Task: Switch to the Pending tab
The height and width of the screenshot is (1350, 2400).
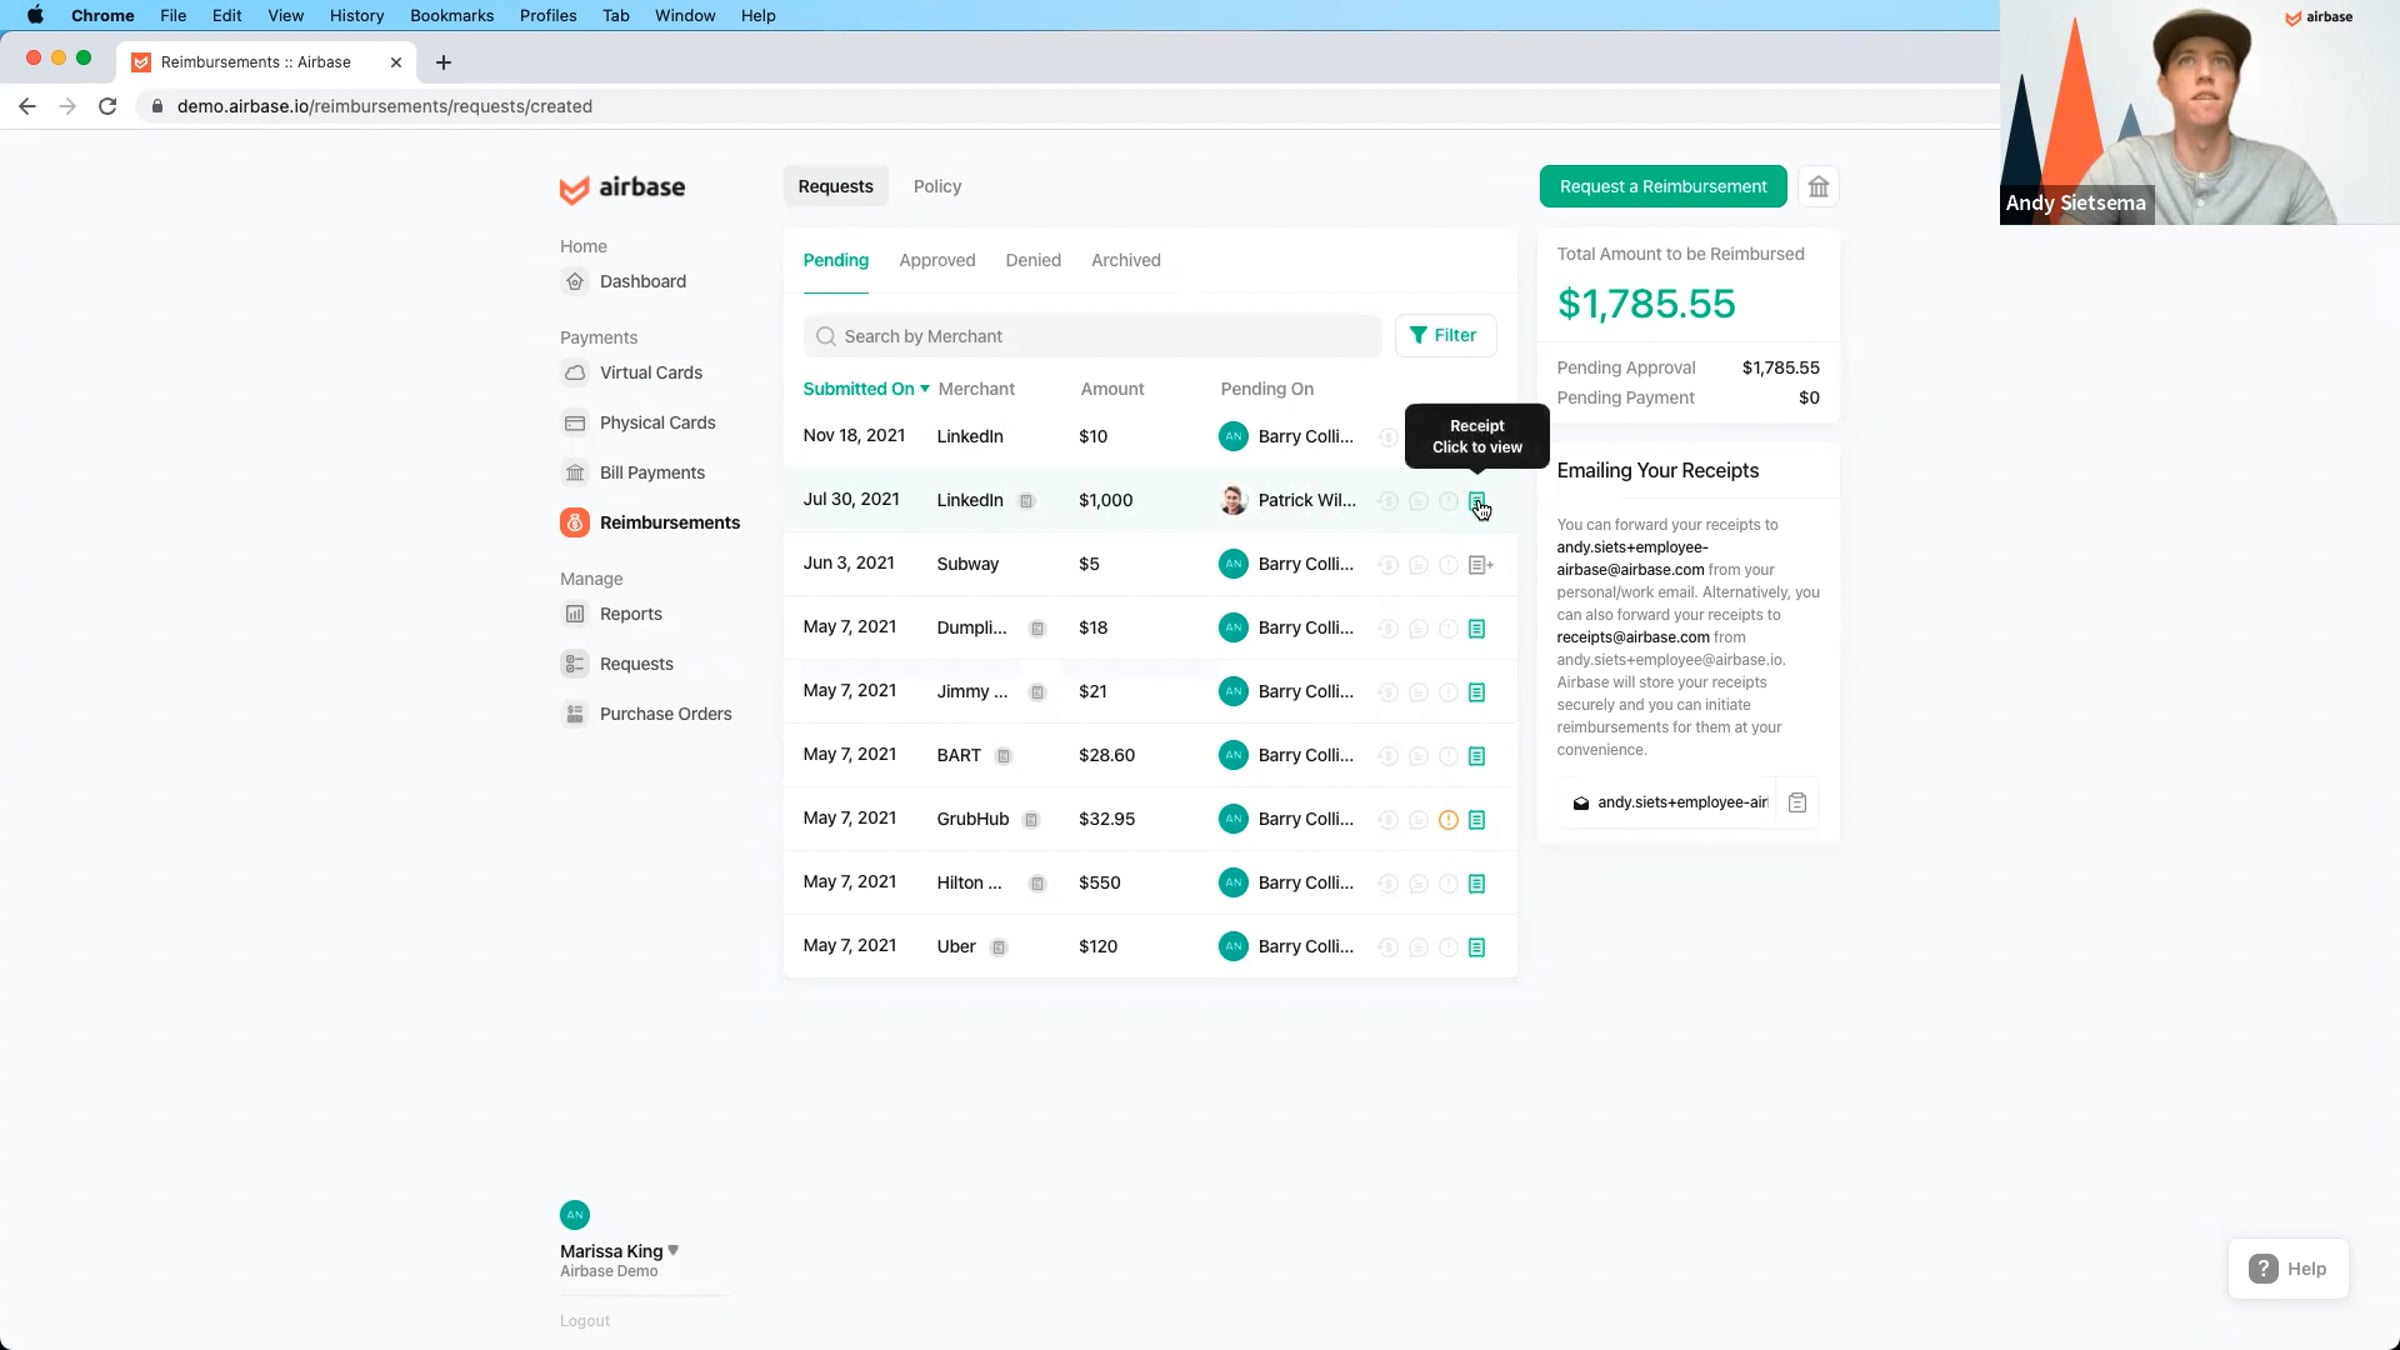Action: point(836,260)
